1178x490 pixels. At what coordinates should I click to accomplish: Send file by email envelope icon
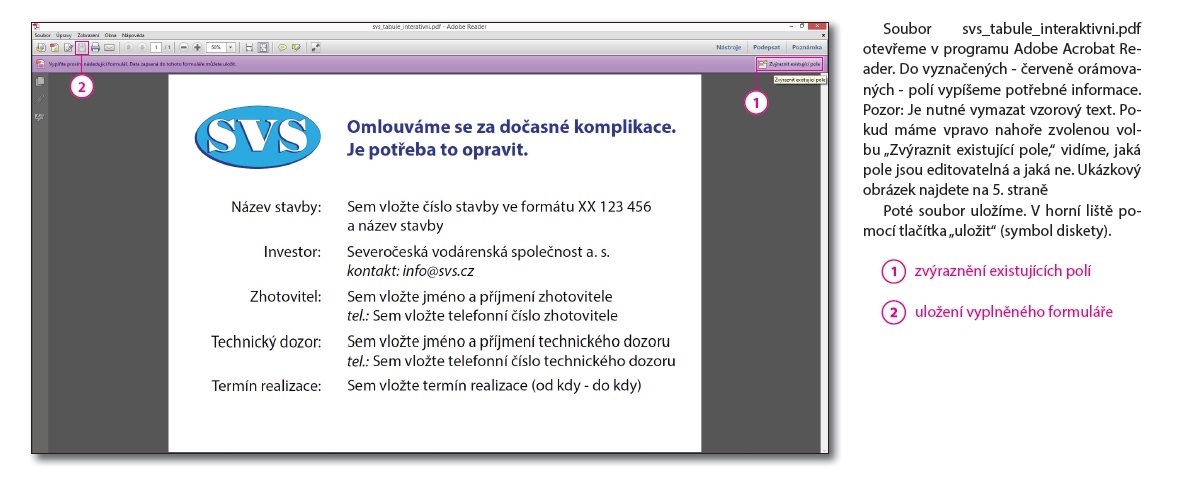tap(109, 47)
